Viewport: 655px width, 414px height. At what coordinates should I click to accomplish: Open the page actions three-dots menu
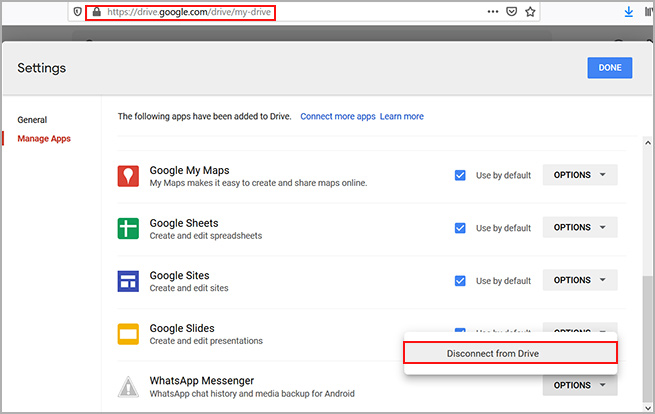[492, 12]
